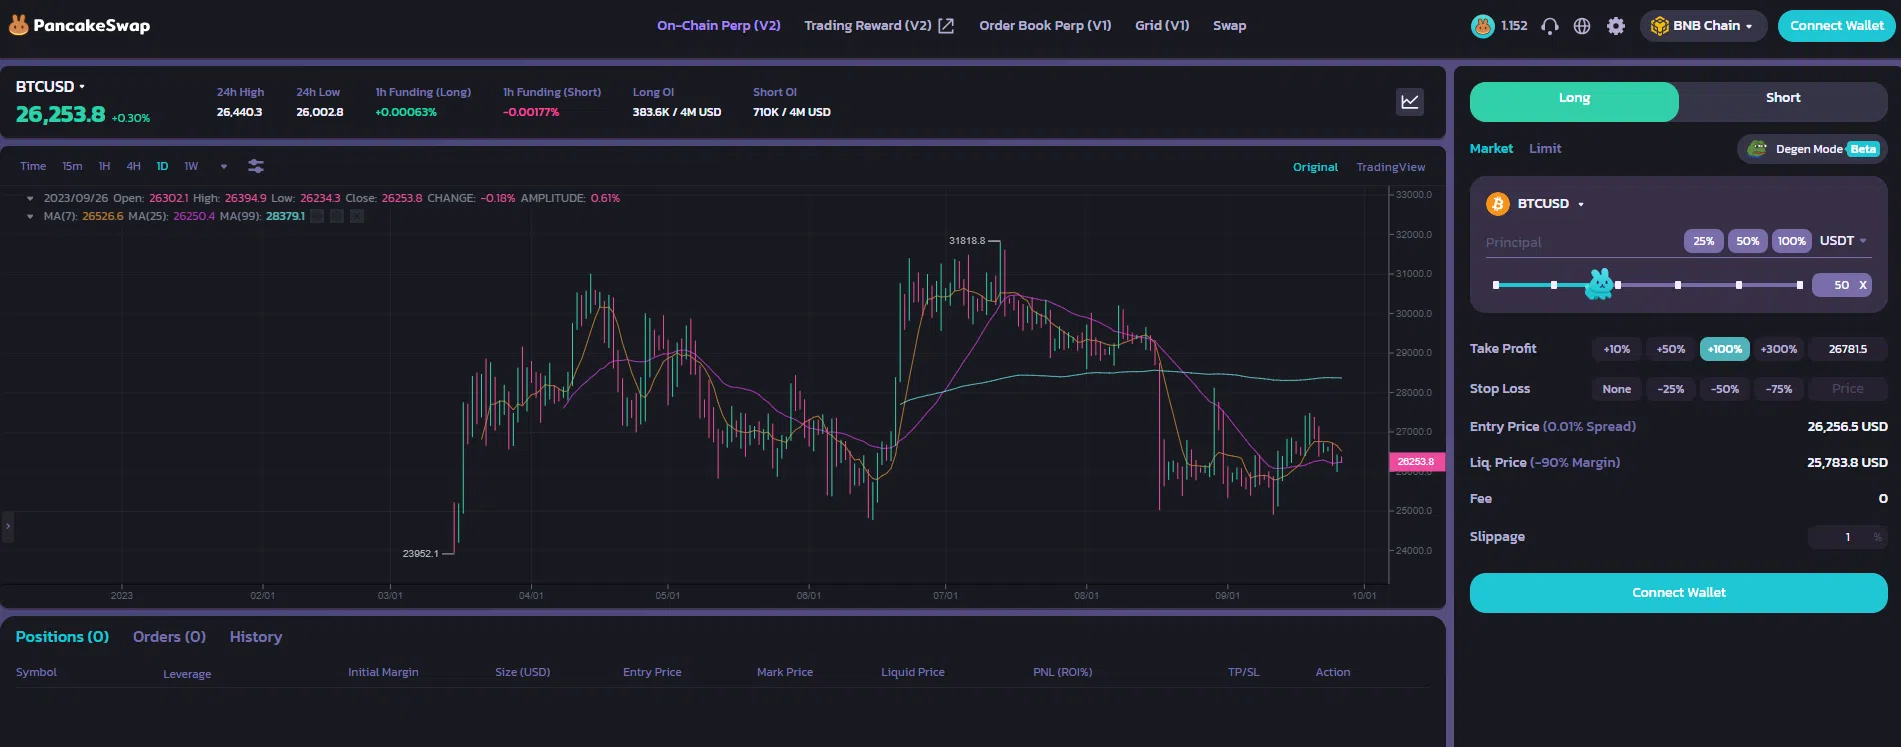
Task: Click the leverage slider bunny handle
Action: [1600, 284]
